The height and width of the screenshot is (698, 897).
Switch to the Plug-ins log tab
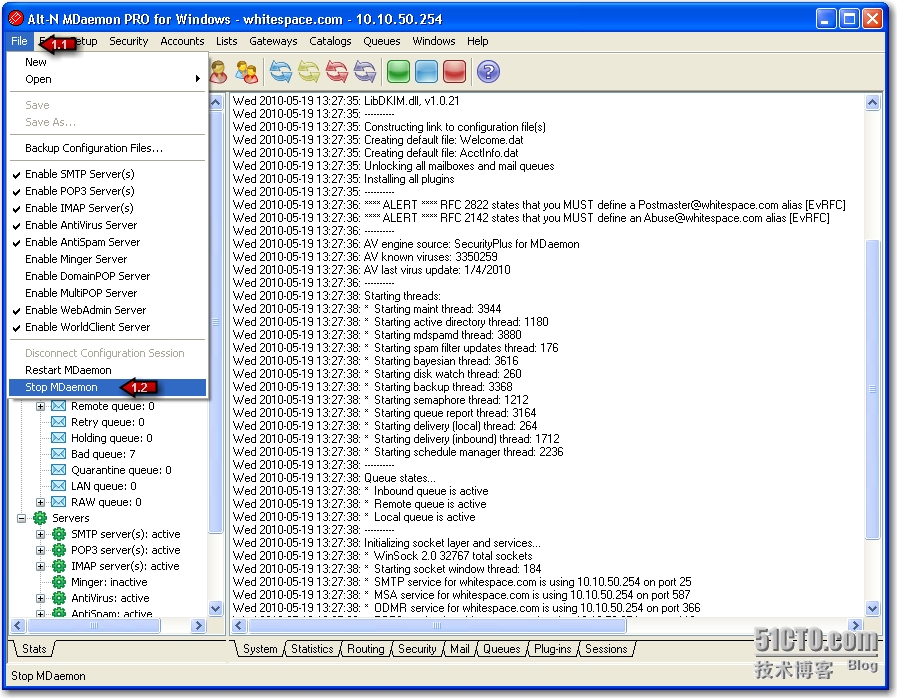tap(553, 649)
